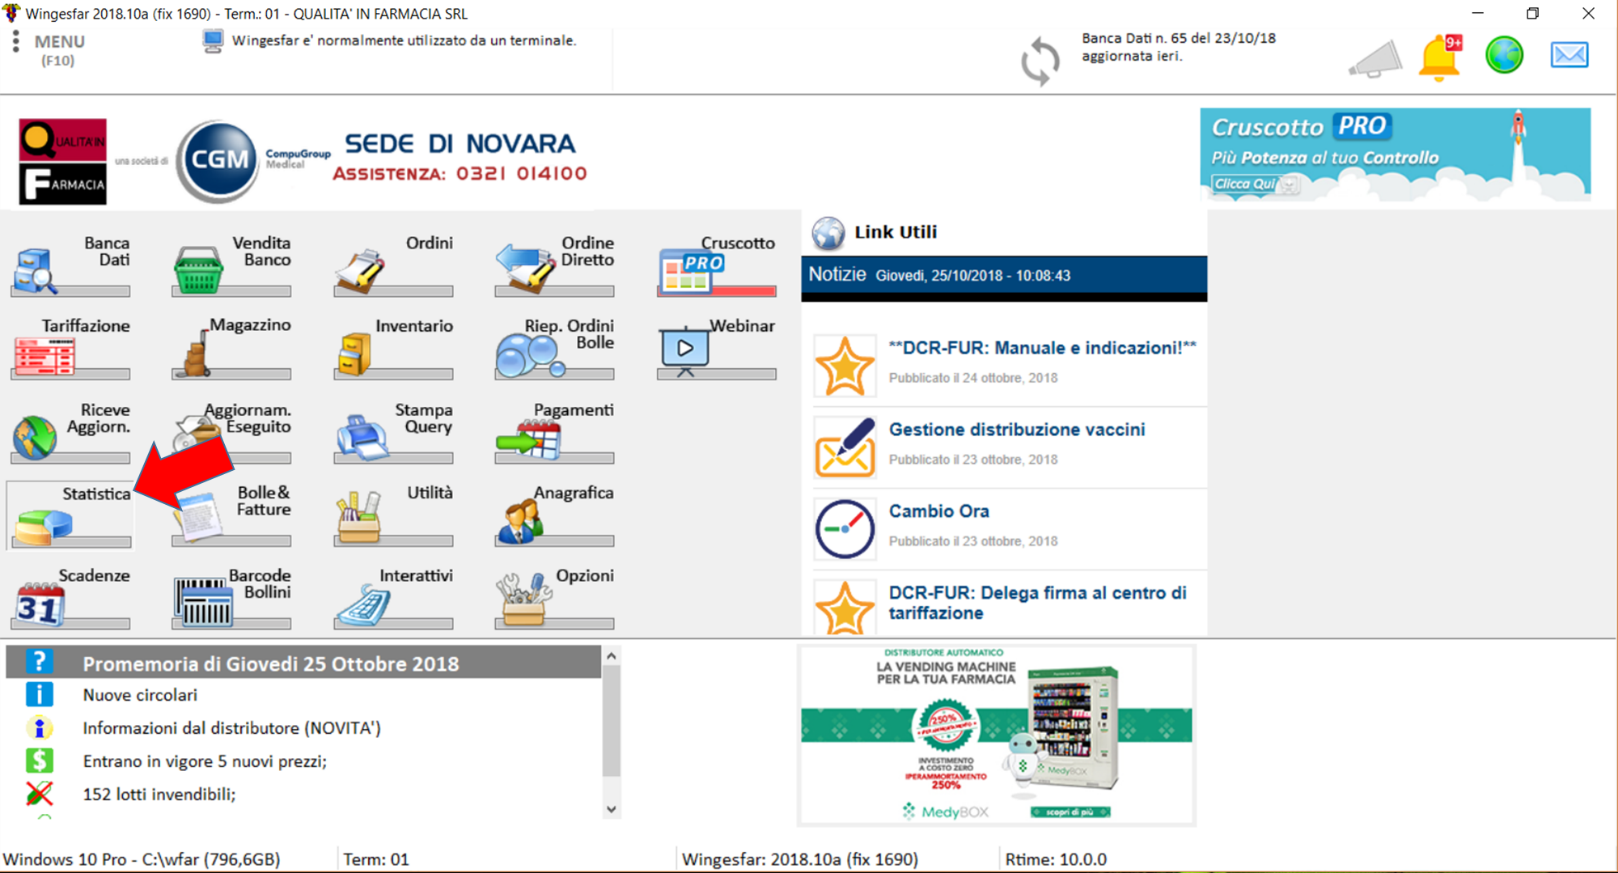Click the terminal computer icon in header
Screen dimensions: 1618x873
(212, 41)
